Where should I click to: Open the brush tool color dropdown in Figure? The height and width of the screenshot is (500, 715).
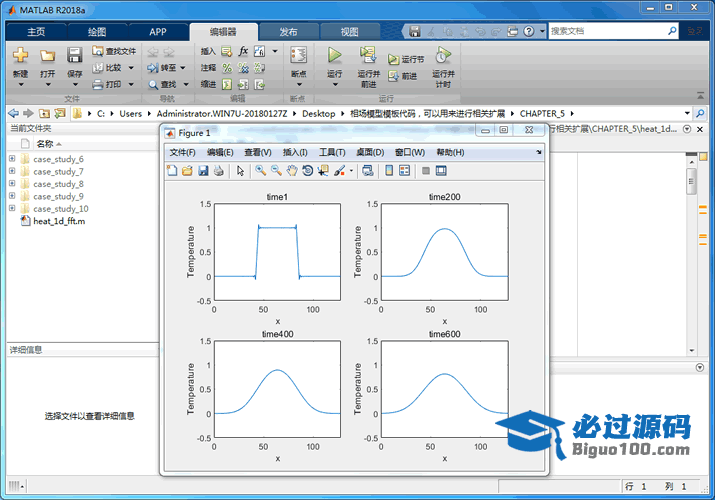click(351, 171)
